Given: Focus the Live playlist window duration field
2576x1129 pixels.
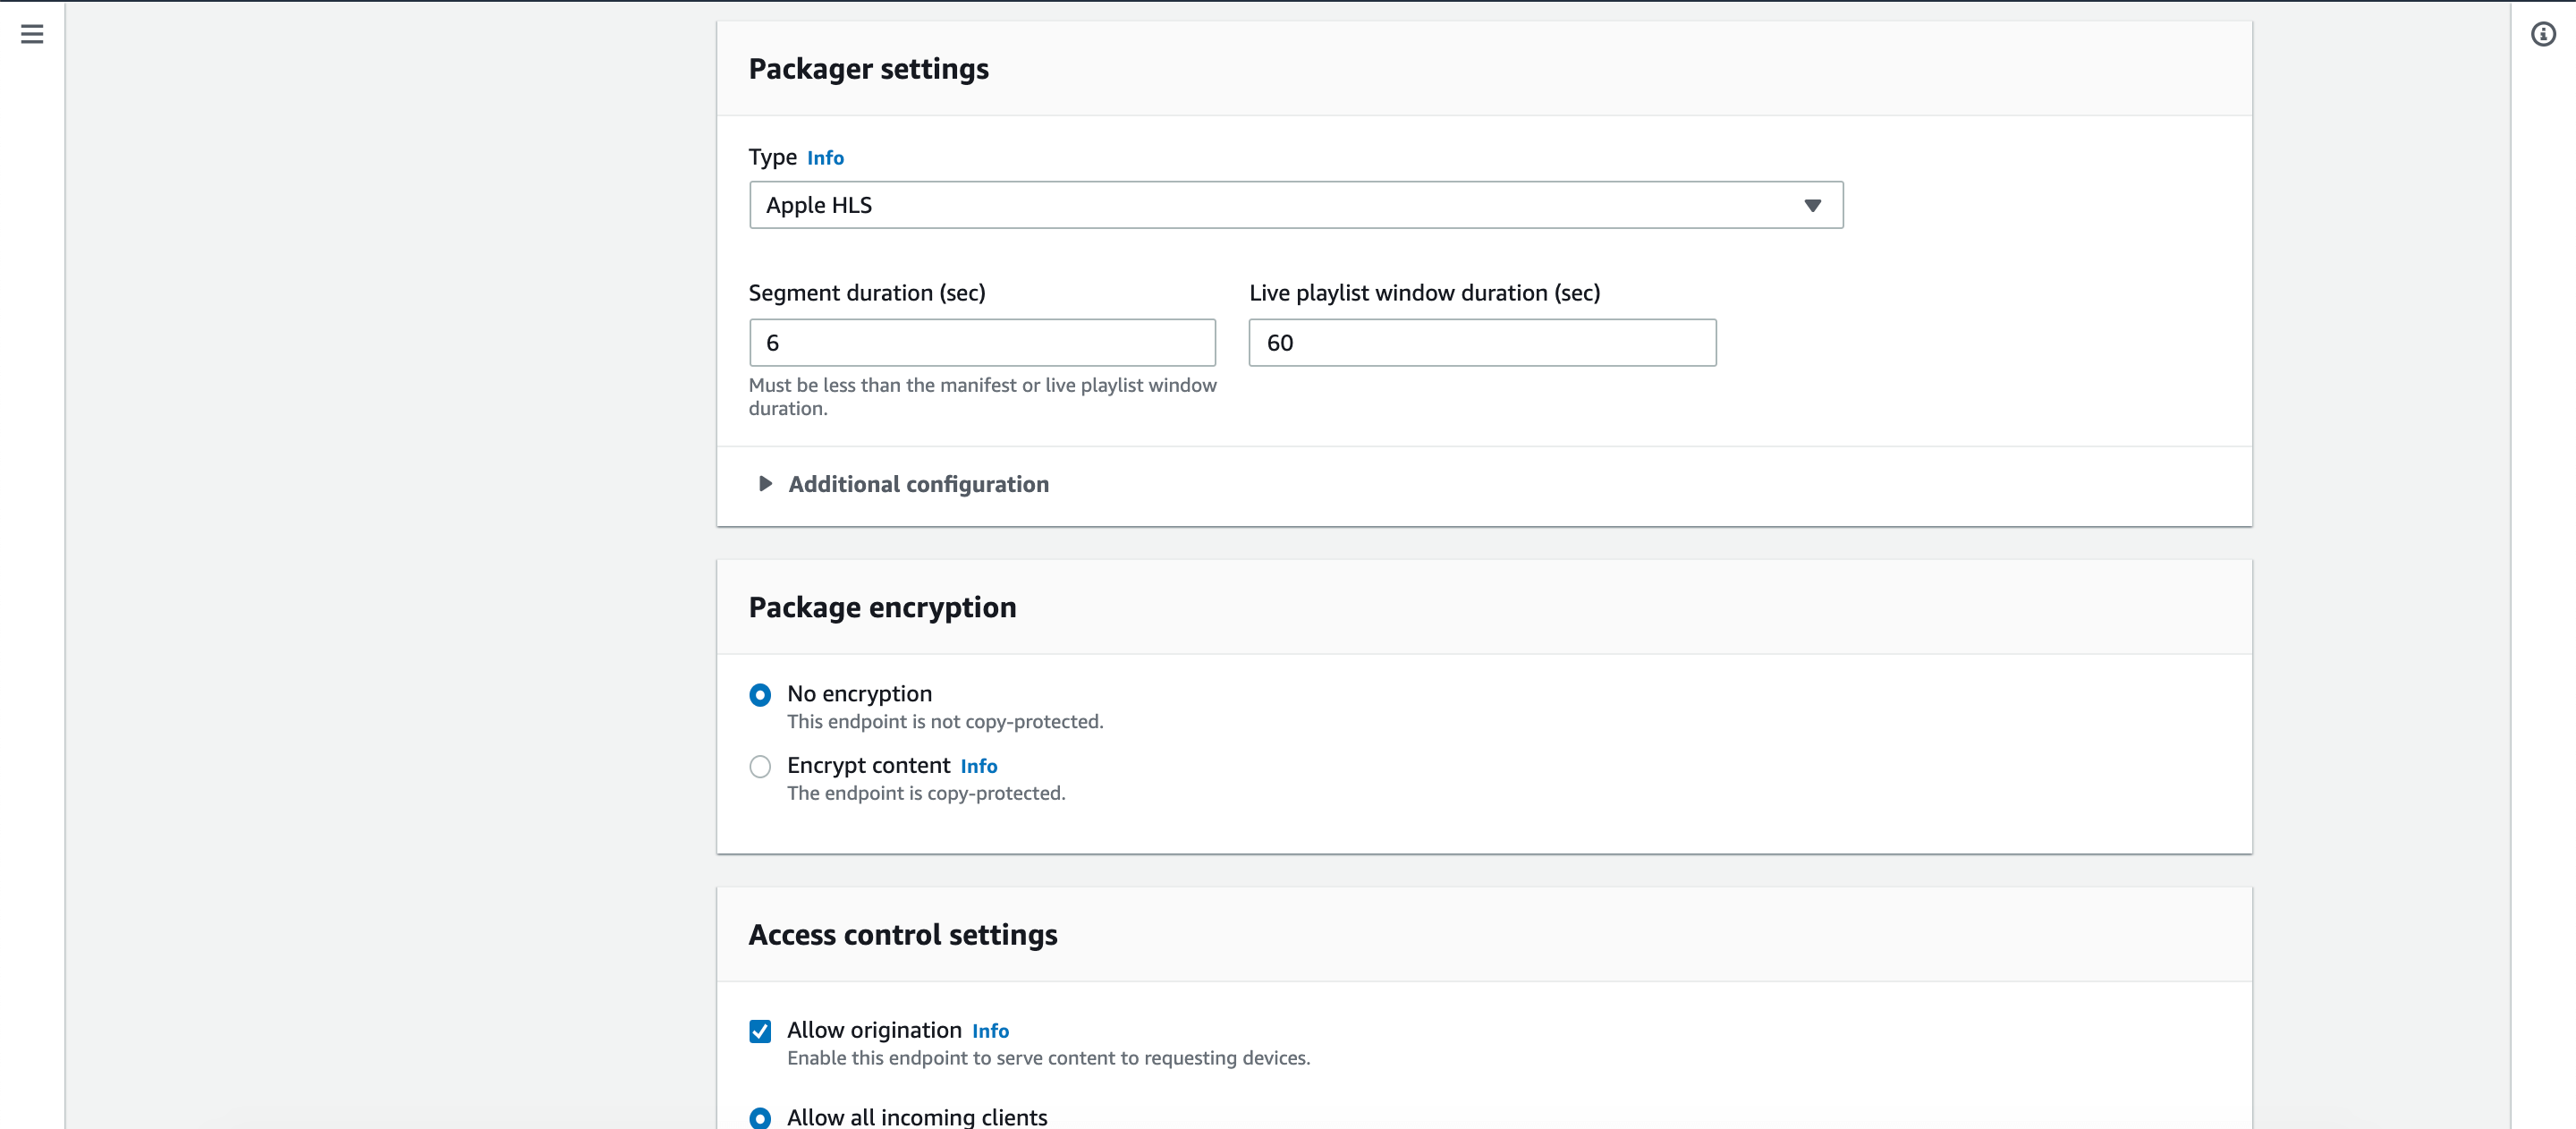Looking at the screenshot, I should (x=1482, y=343).
